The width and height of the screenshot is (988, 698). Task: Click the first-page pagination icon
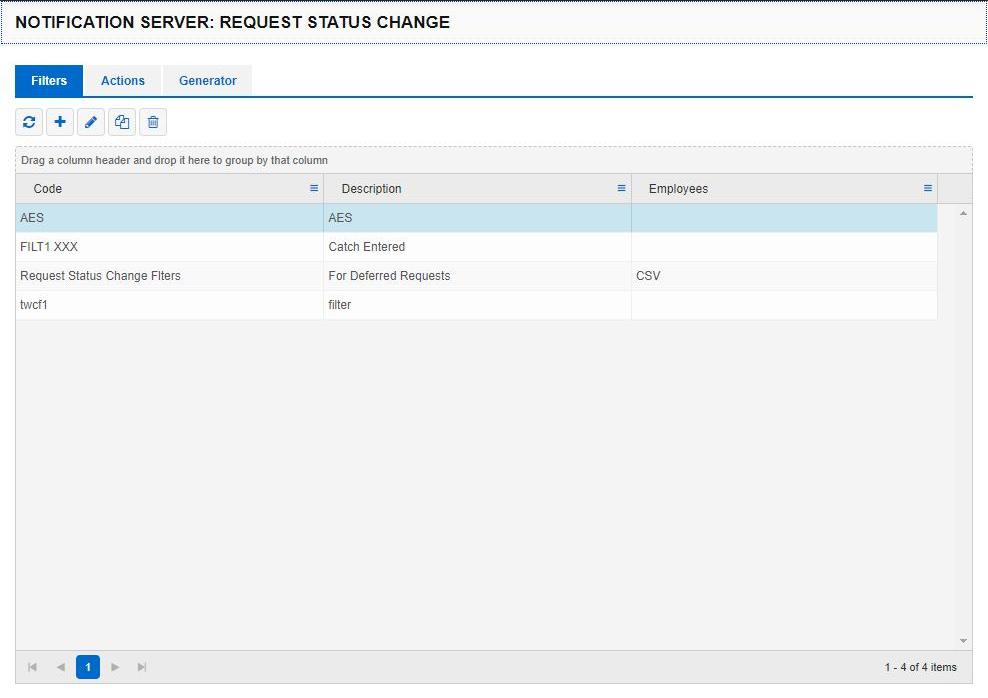(x=32, y=666)
